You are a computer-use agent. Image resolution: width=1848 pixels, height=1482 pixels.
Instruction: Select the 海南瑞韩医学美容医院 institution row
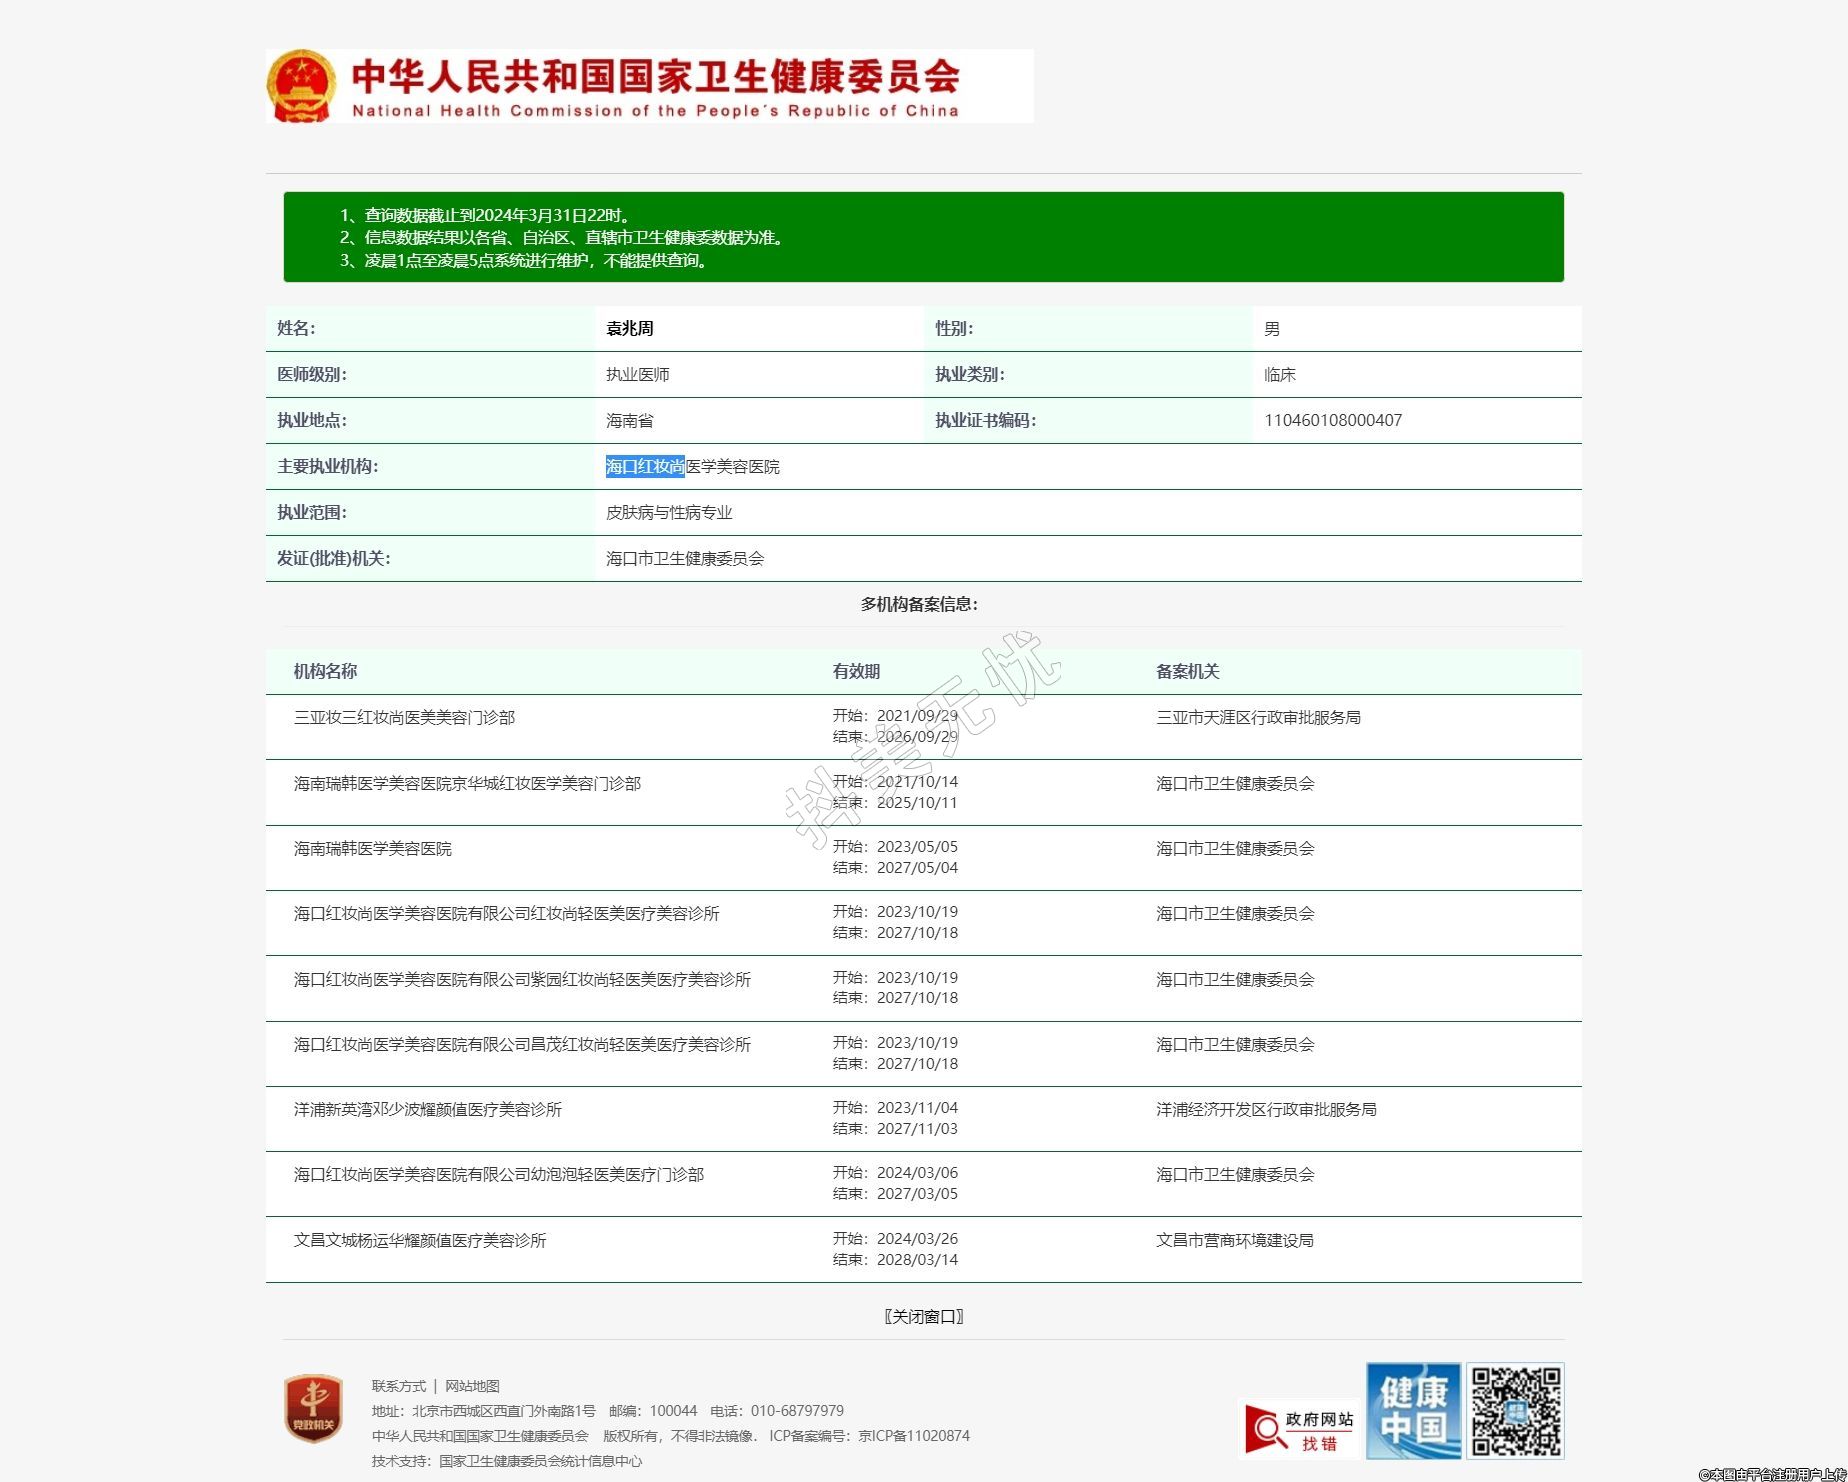372,849
